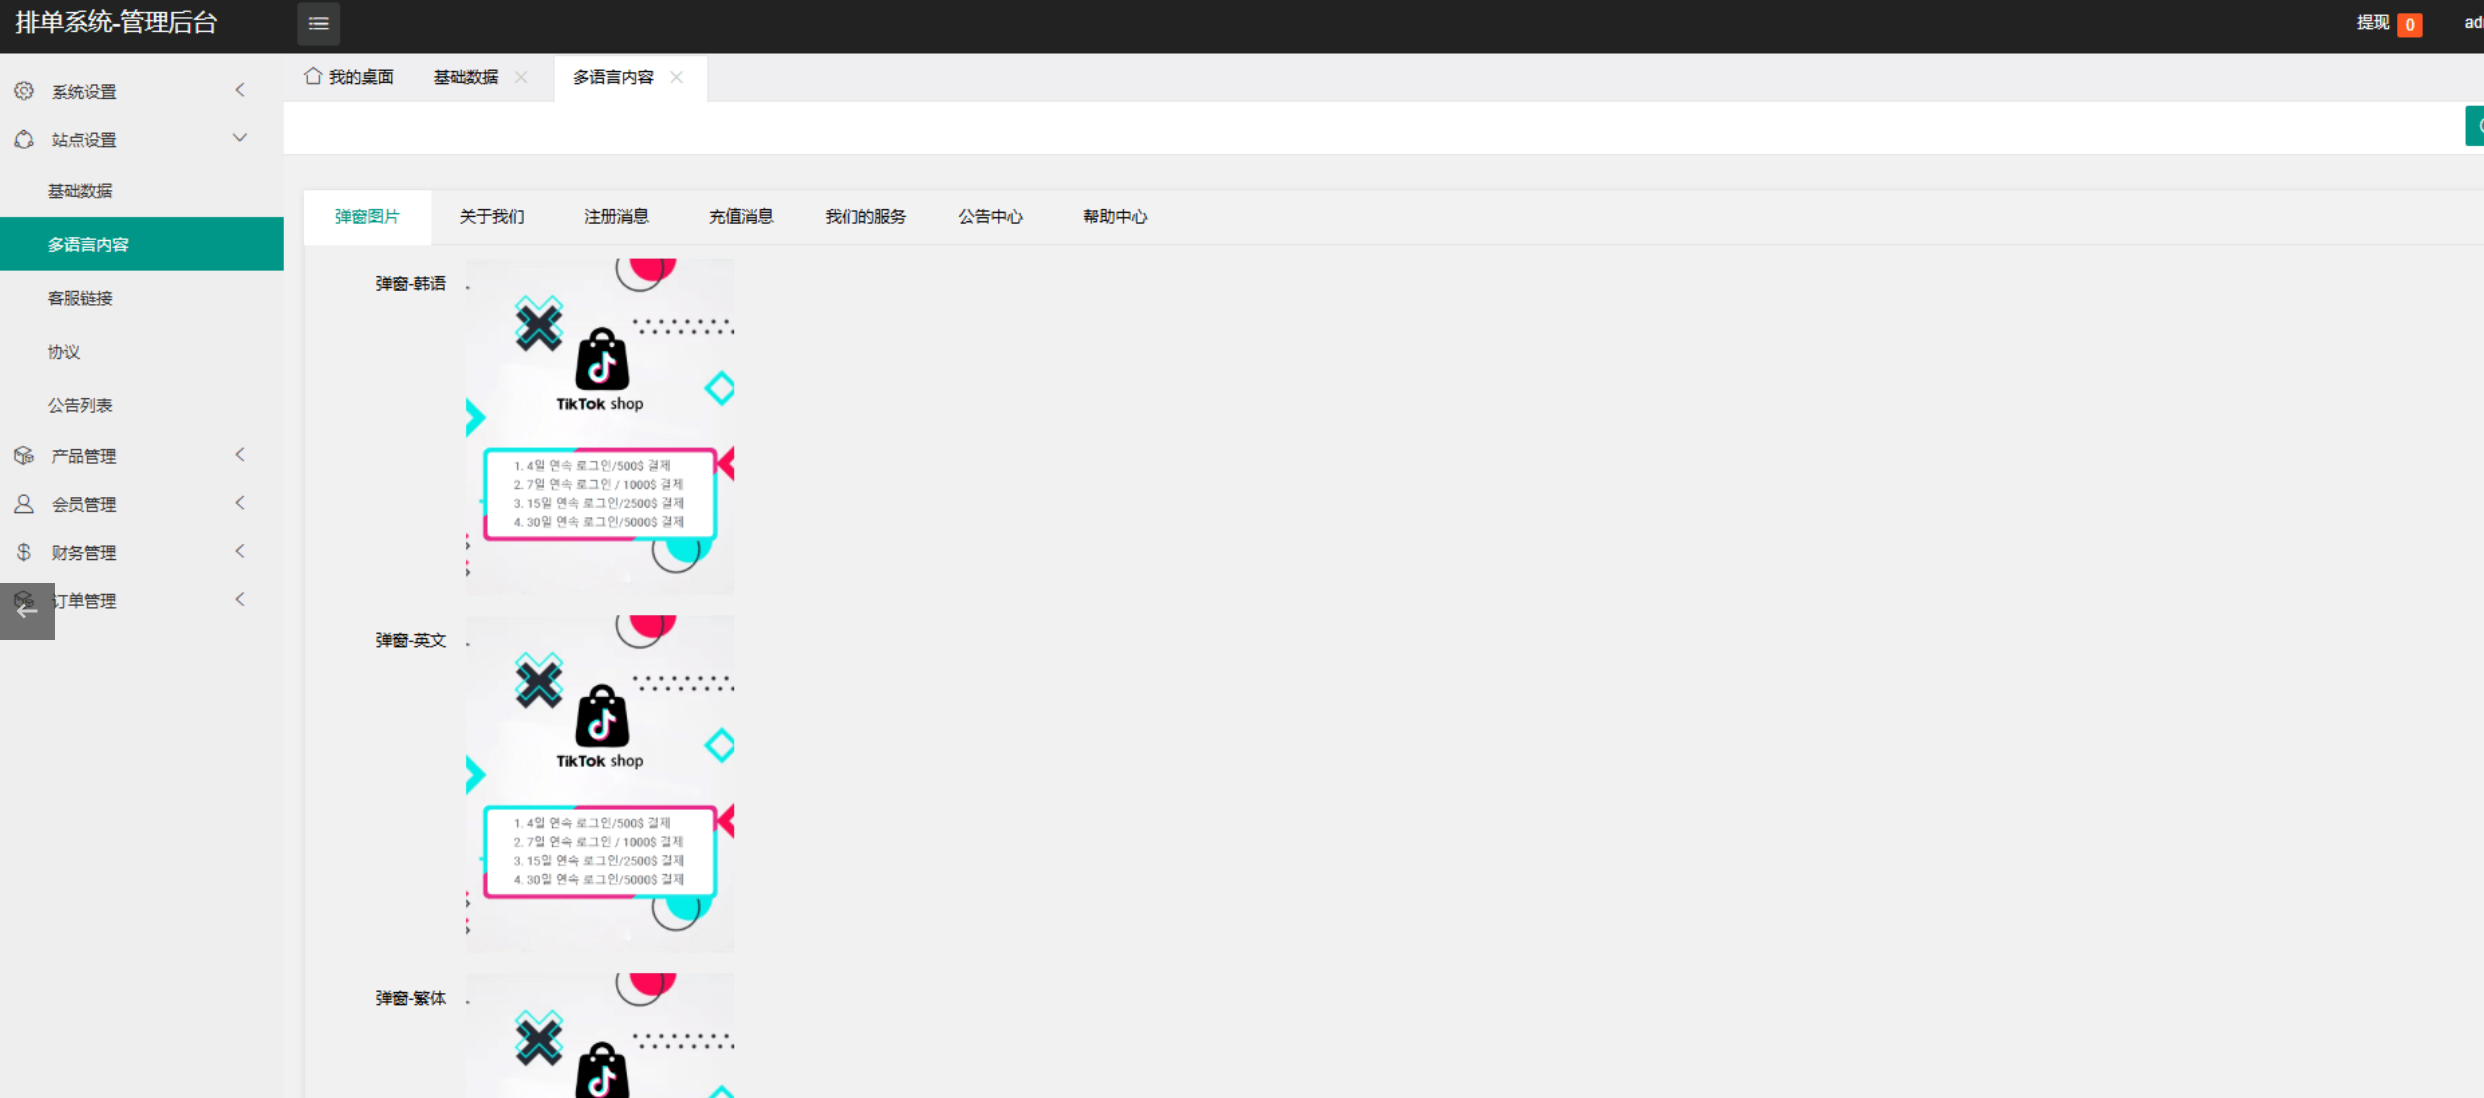Click the 弹窗-韩语 popup image thumbnail
The height and width of the screenshot is (1098, 2484).
(600, 427)
